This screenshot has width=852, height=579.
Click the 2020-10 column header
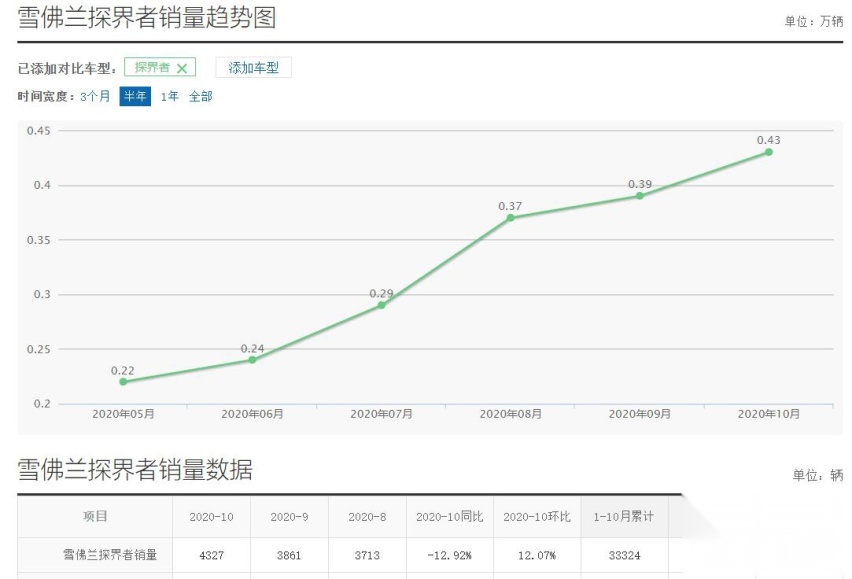[211, 517]
